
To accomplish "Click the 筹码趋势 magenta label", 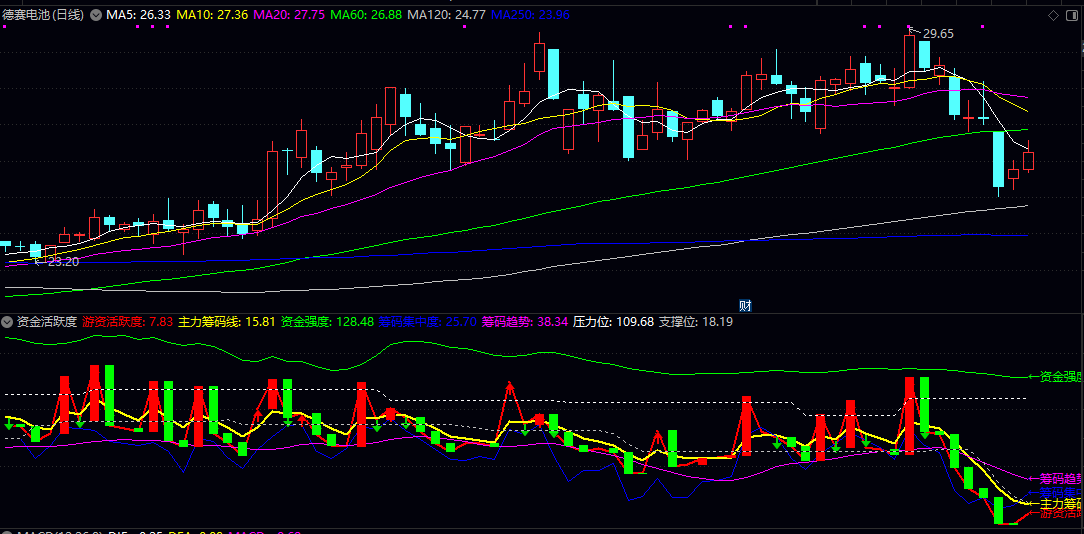I will 524,322.
